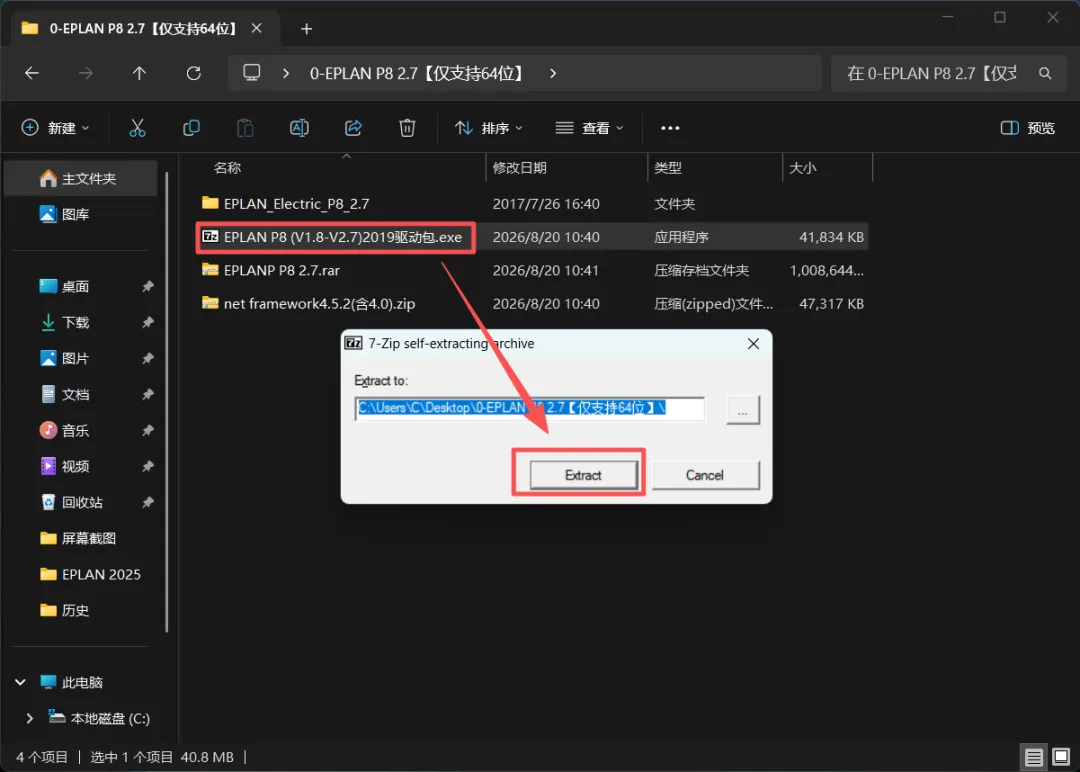Screen dimensions: 1080x772
Task: Expand chevron after computer icon in address bar
Action: [x=286, y=73]
